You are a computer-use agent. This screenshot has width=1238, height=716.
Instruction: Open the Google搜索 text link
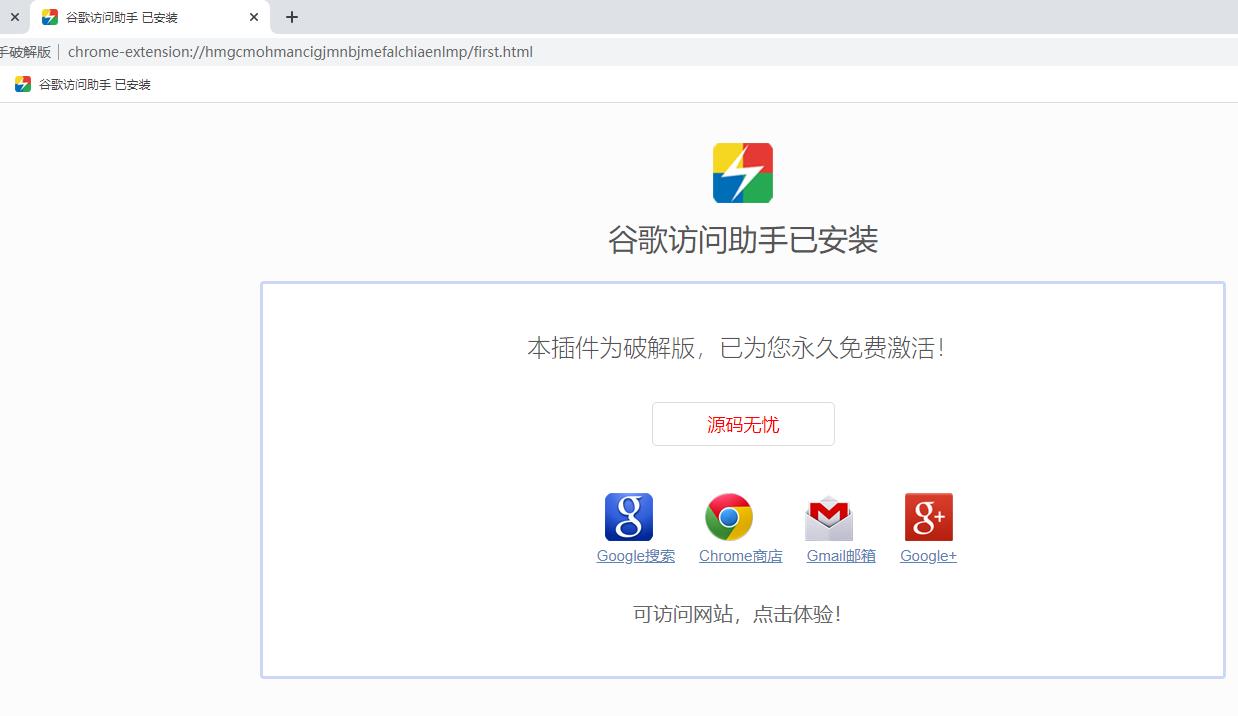(x=635, y=556)
